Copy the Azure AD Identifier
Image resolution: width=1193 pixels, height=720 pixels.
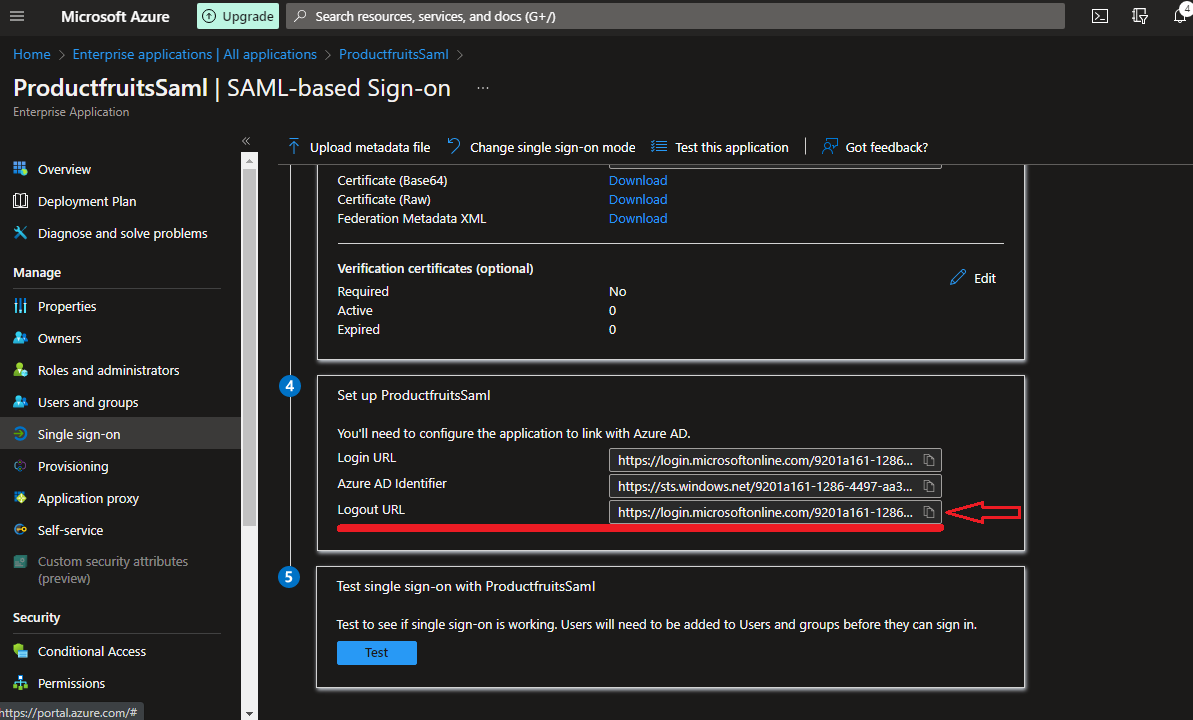(x=928, y=486)
